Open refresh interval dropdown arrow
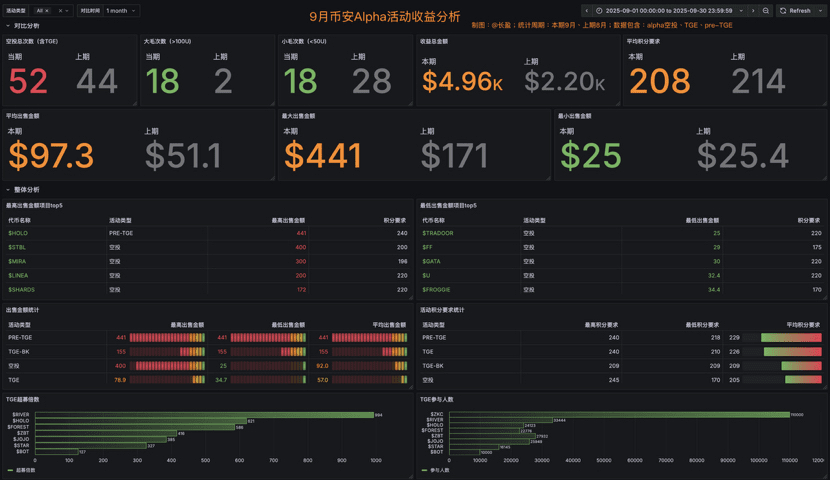The width and height of the screenshot is (830, 480). click(x=820, y=11)
